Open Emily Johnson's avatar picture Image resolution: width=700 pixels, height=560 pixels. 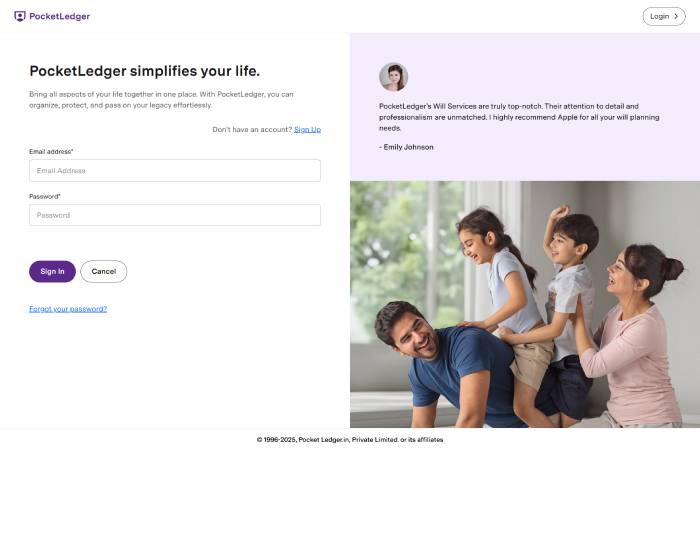tap(393, 77)
